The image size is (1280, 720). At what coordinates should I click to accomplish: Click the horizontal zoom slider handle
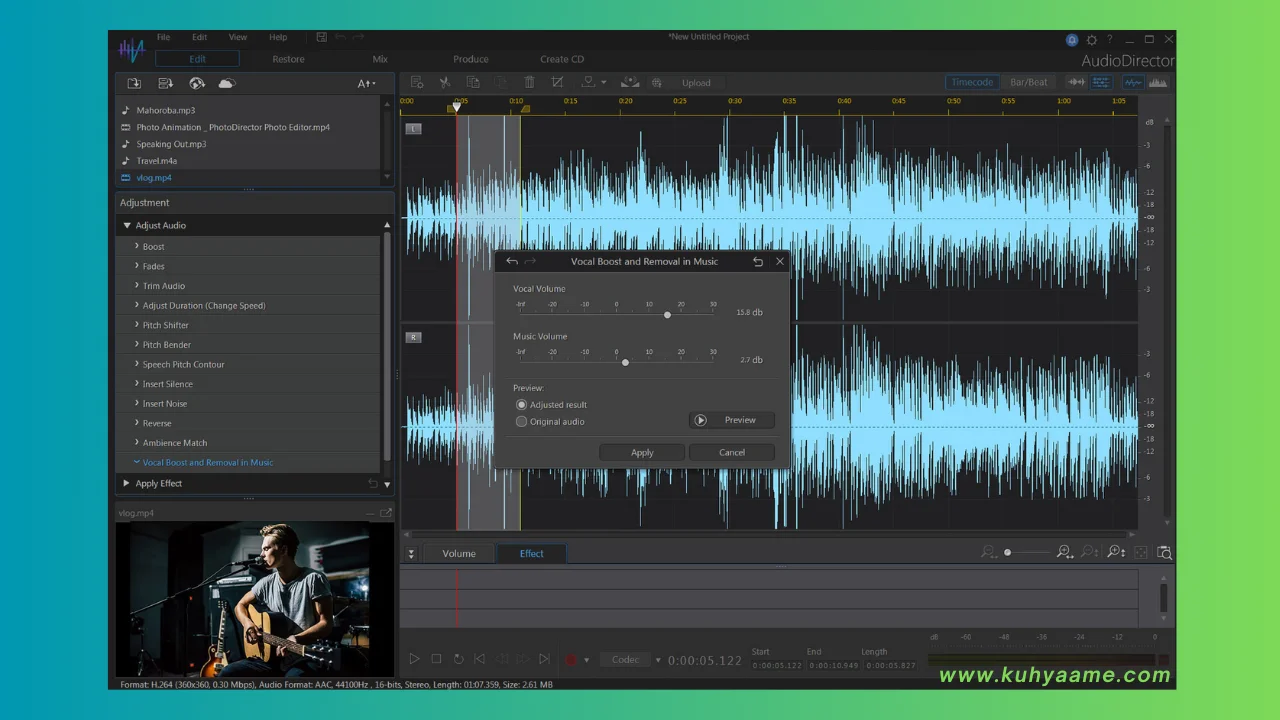click(x=1007, y=552)
